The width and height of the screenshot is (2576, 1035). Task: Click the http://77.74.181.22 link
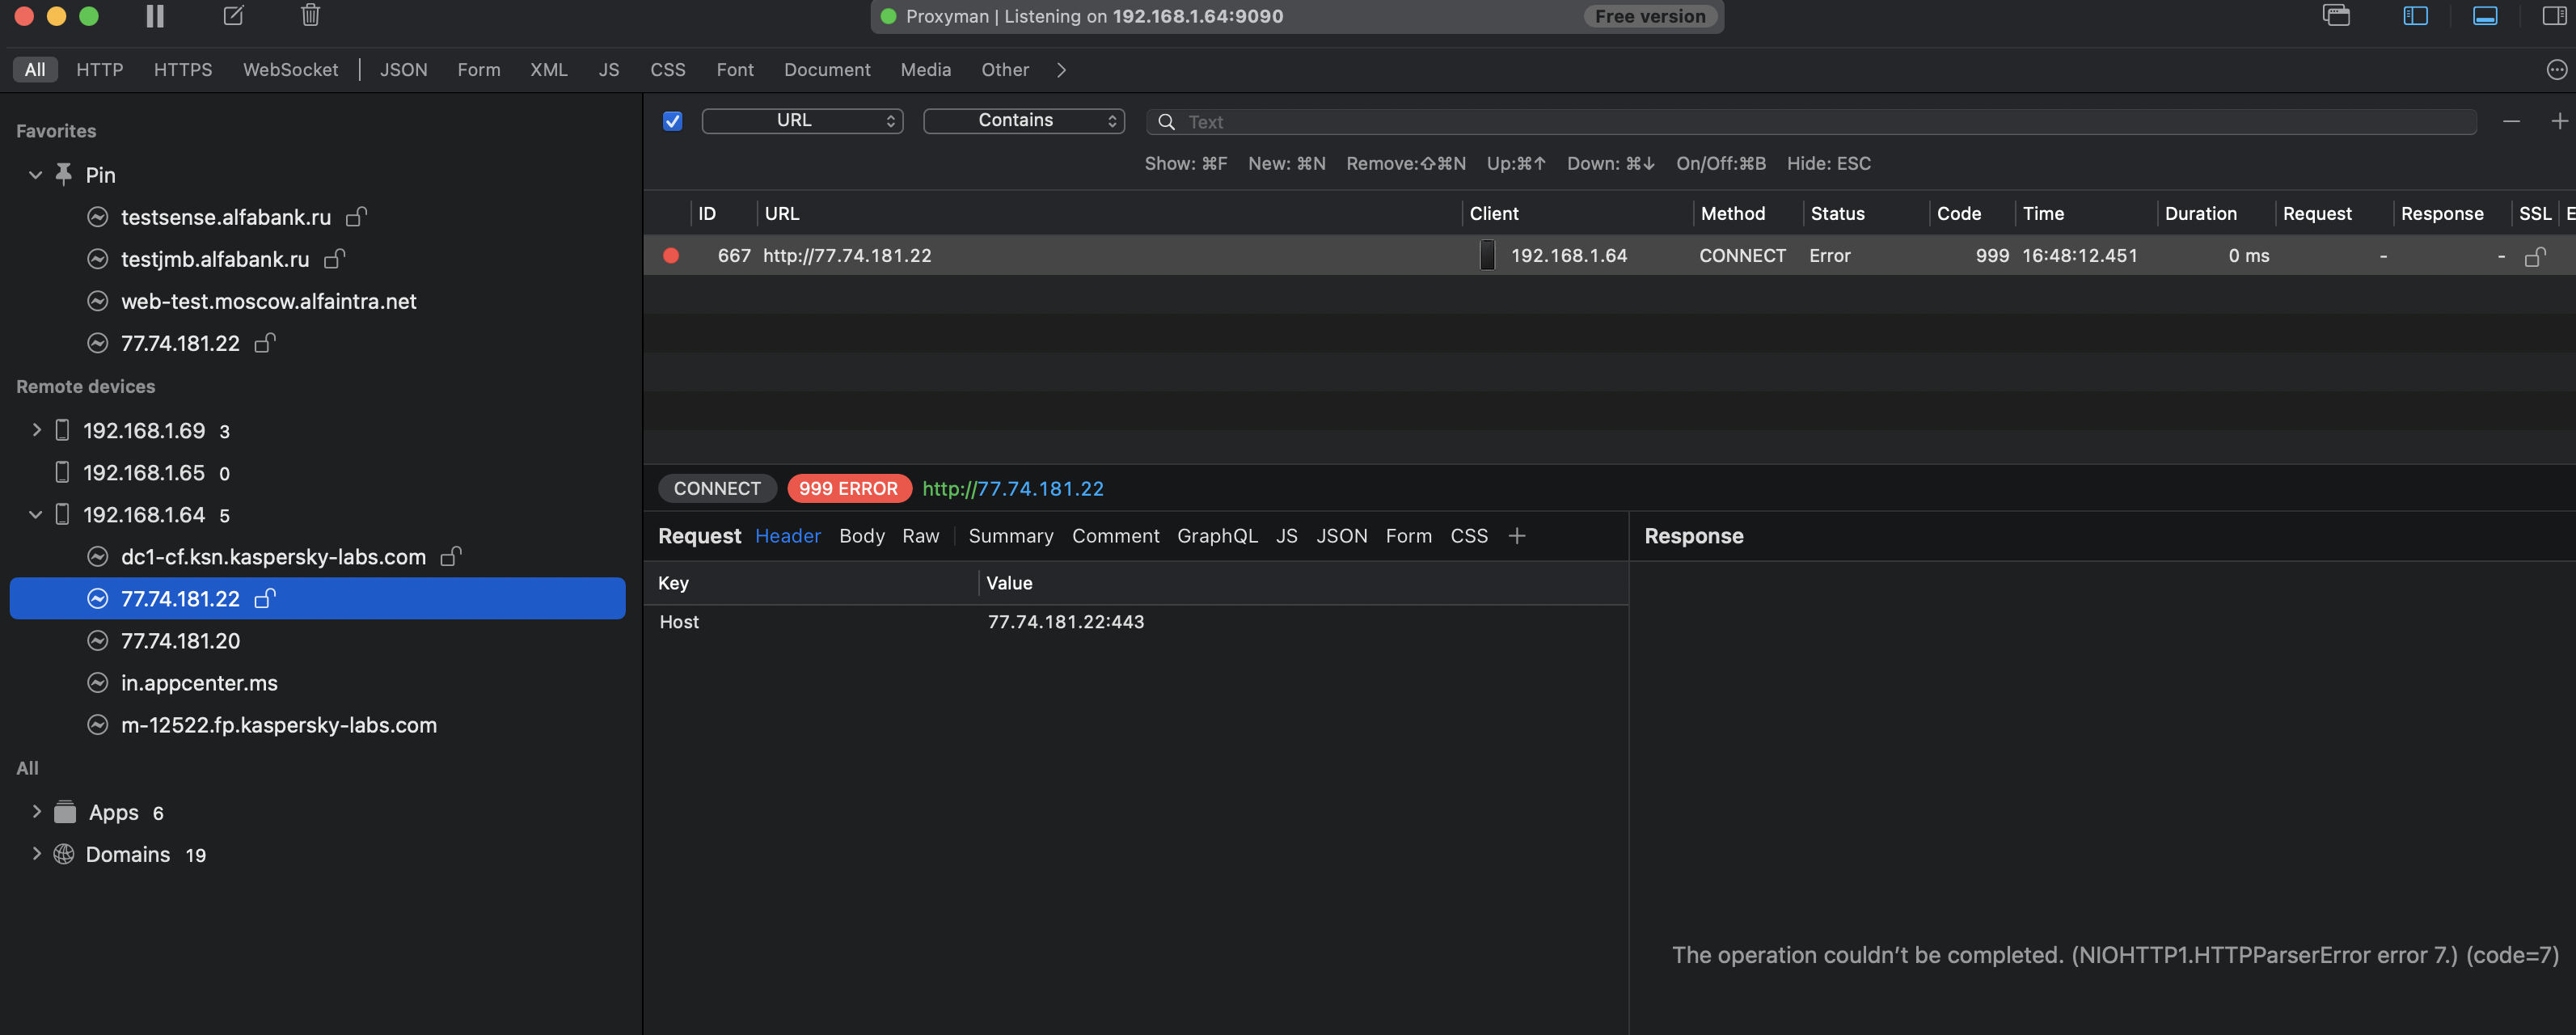click(1012, 488)
